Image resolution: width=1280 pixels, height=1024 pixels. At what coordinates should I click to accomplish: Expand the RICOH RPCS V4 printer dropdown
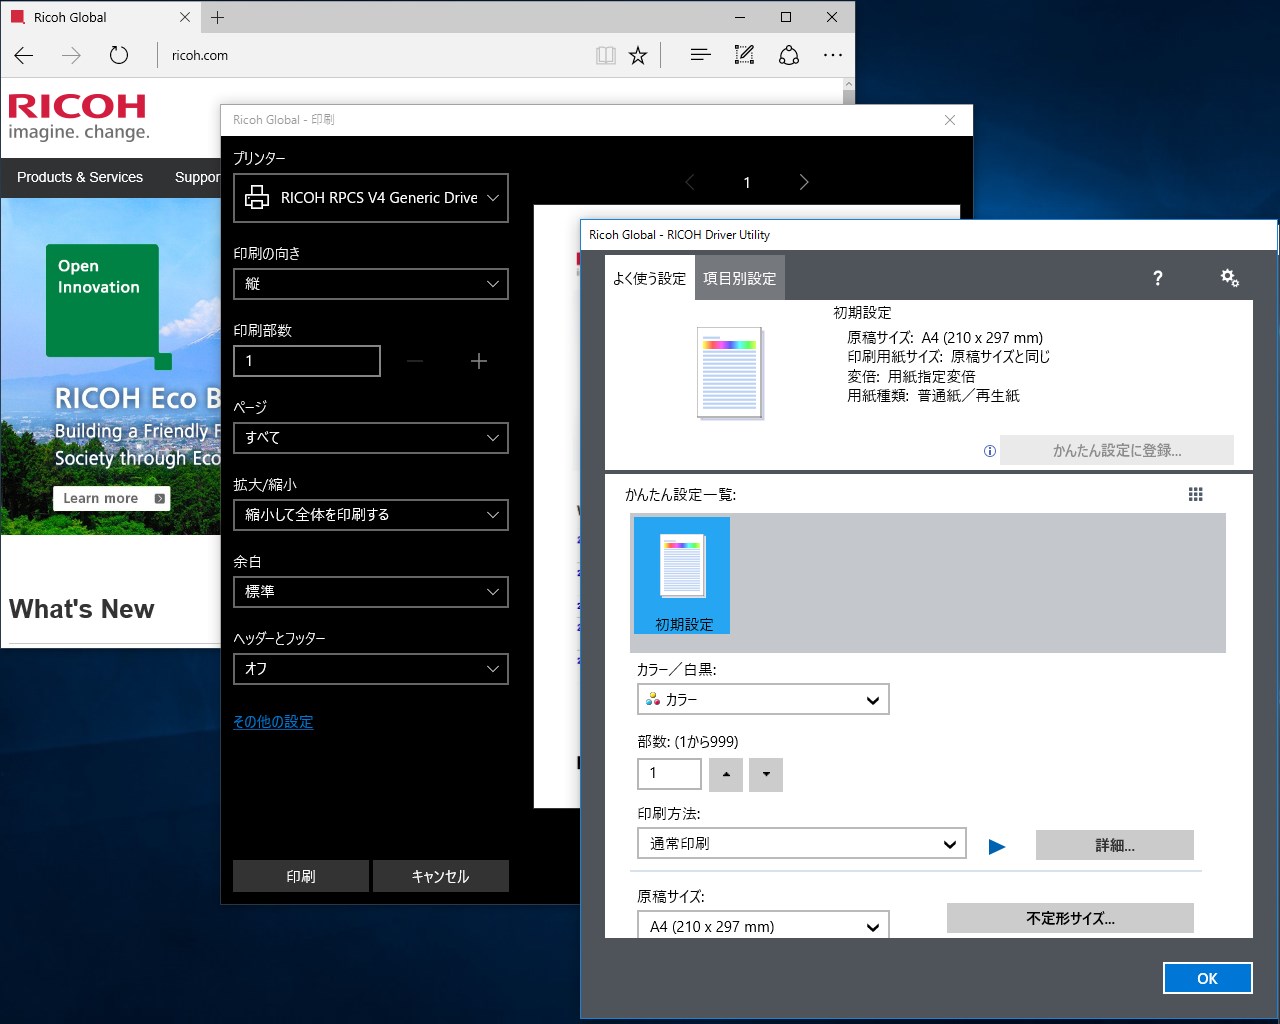tap(371, 198)
